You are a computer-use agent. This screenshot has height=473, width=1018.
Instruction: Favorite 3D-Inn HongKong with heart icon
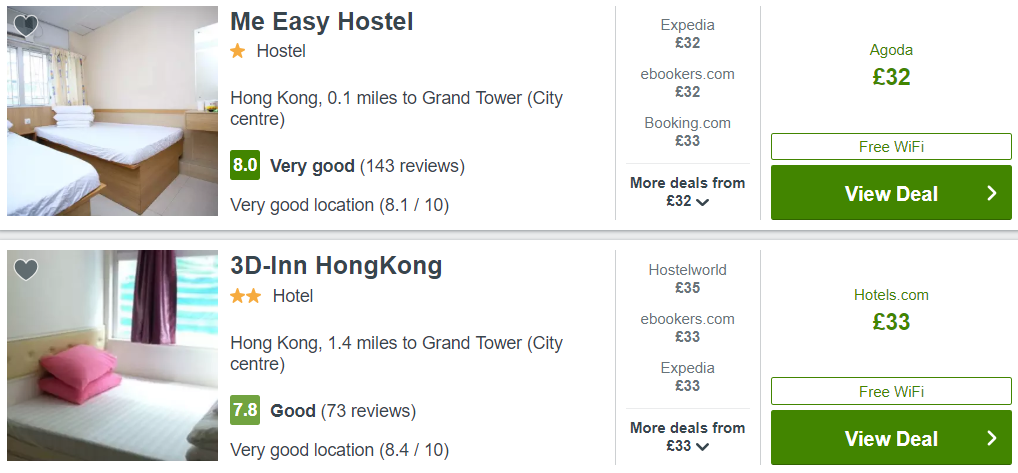click(x=26, y=269)
